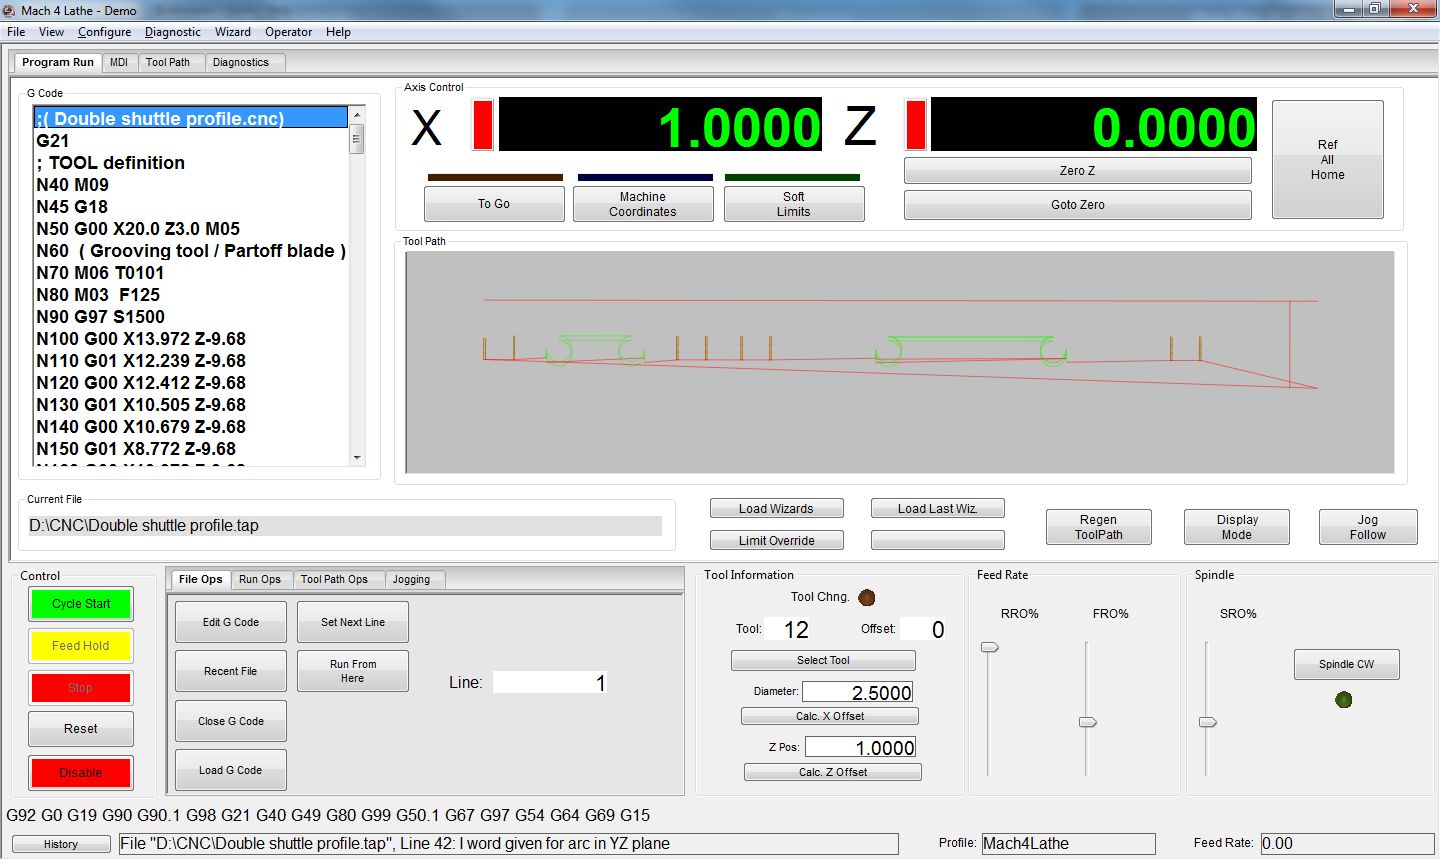This screenshot has height=860, width=1440.
Task: Click the Close G Code button
Action: click(231, 721)
